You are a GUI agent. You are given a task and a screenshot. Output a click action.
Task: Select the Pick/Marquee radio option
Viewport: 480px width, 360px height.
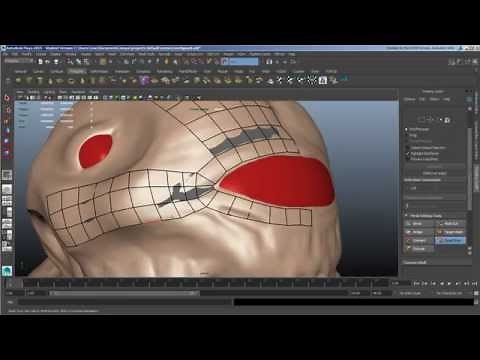tap(407, 129)
